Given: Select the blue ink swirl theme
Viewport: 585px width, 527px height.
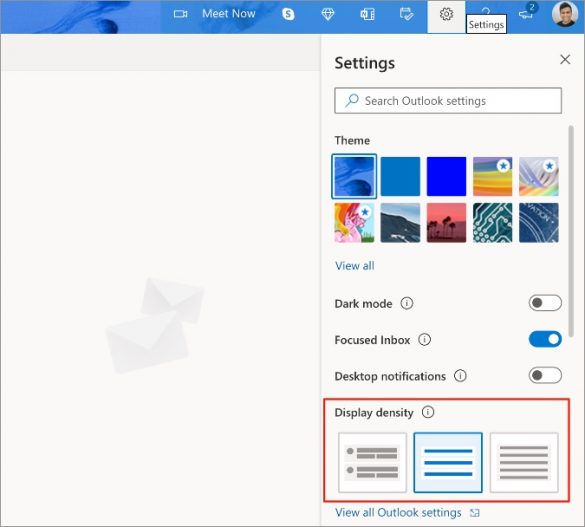Looking at the screenshot, I should point(354,176).
